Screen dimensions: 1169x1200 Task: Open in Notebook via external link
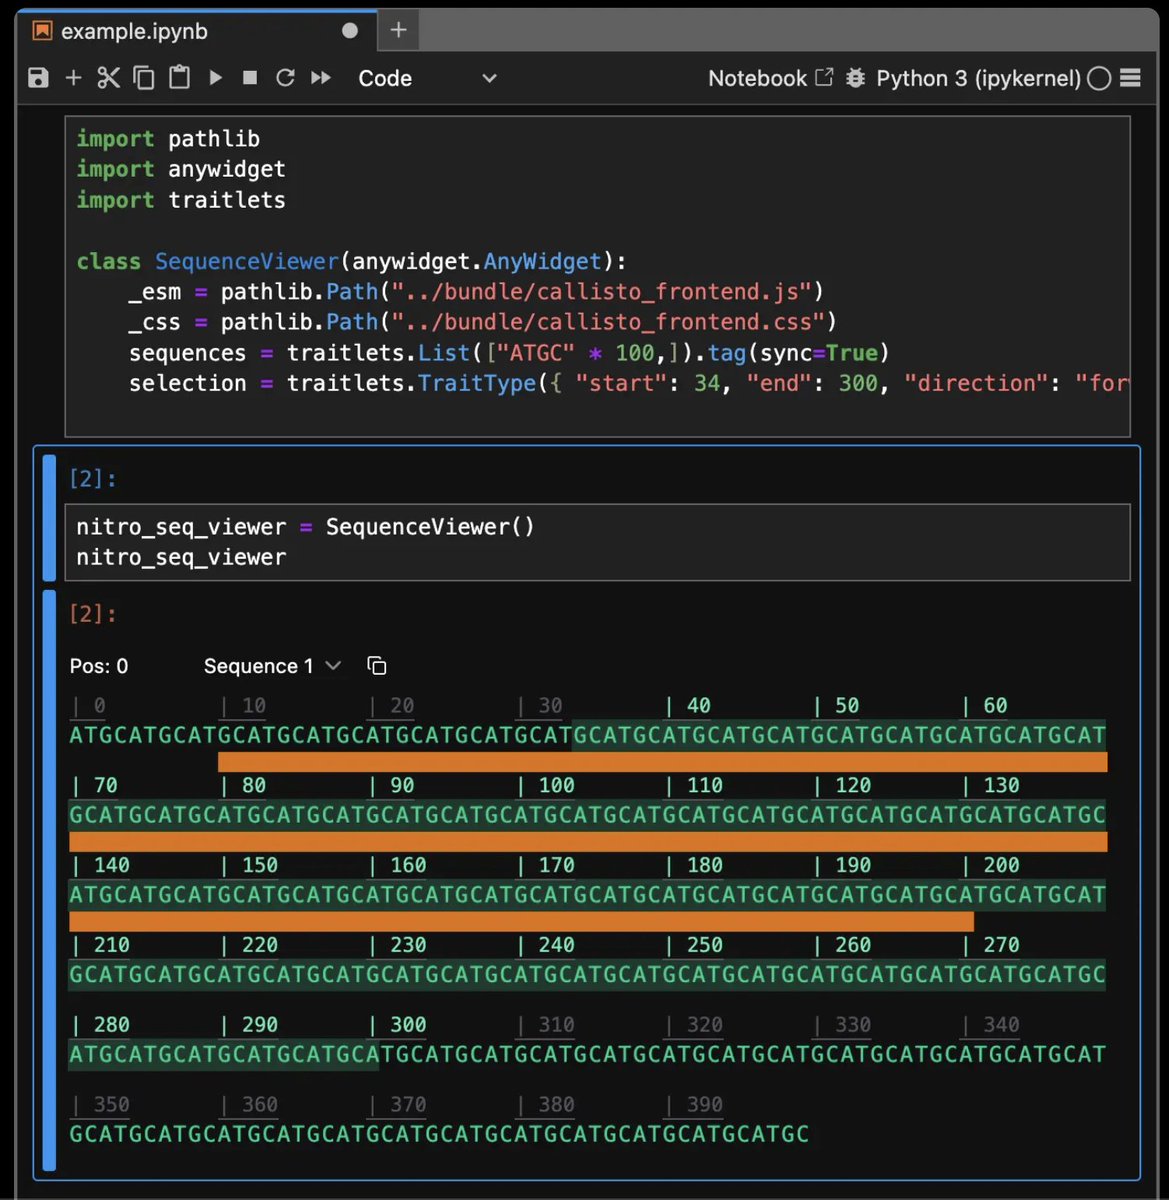(x=770, y=78)
